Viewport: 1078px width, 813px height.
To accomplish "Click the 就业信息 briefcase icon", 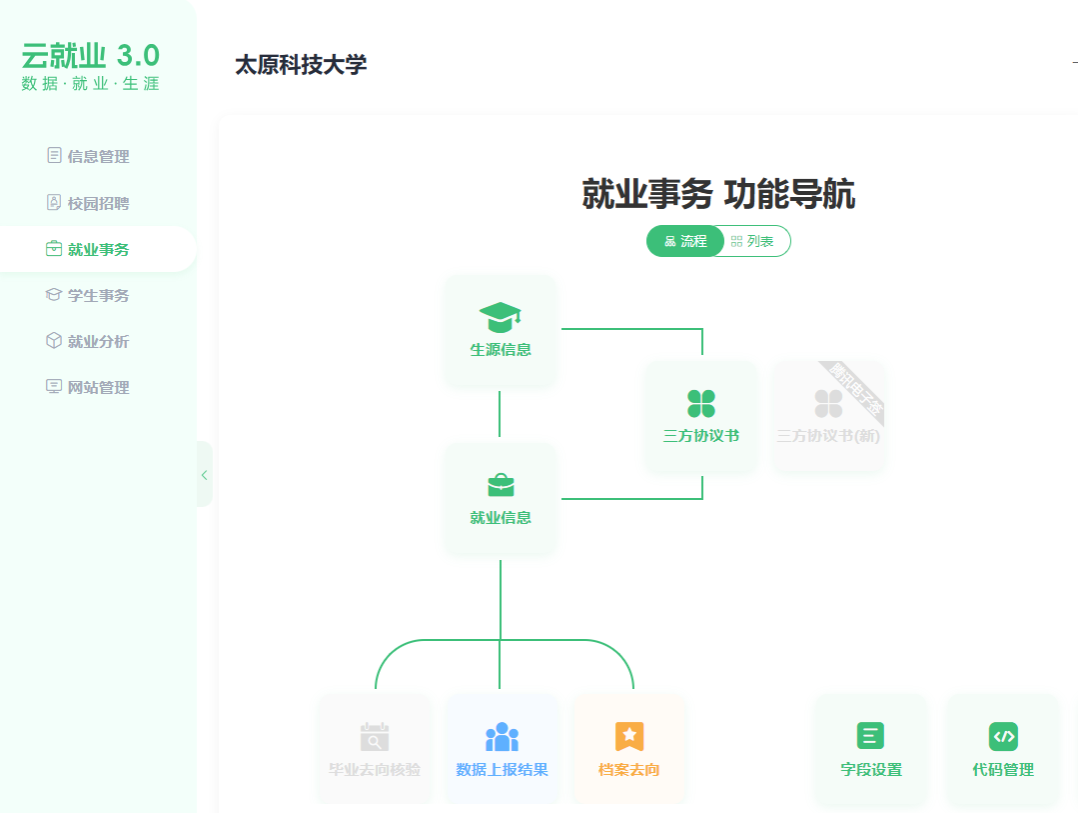I will coord(500,486).
